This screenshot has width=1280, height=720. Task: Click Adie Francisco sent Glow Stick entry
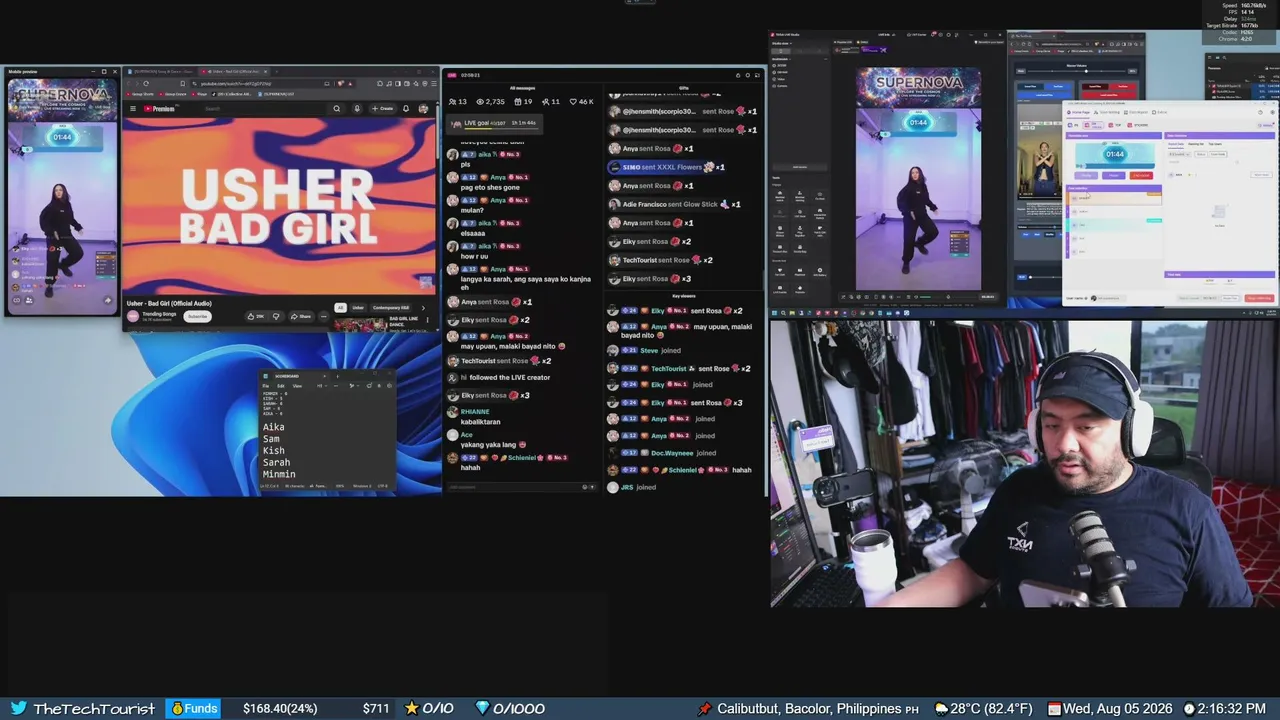[673, 204]
